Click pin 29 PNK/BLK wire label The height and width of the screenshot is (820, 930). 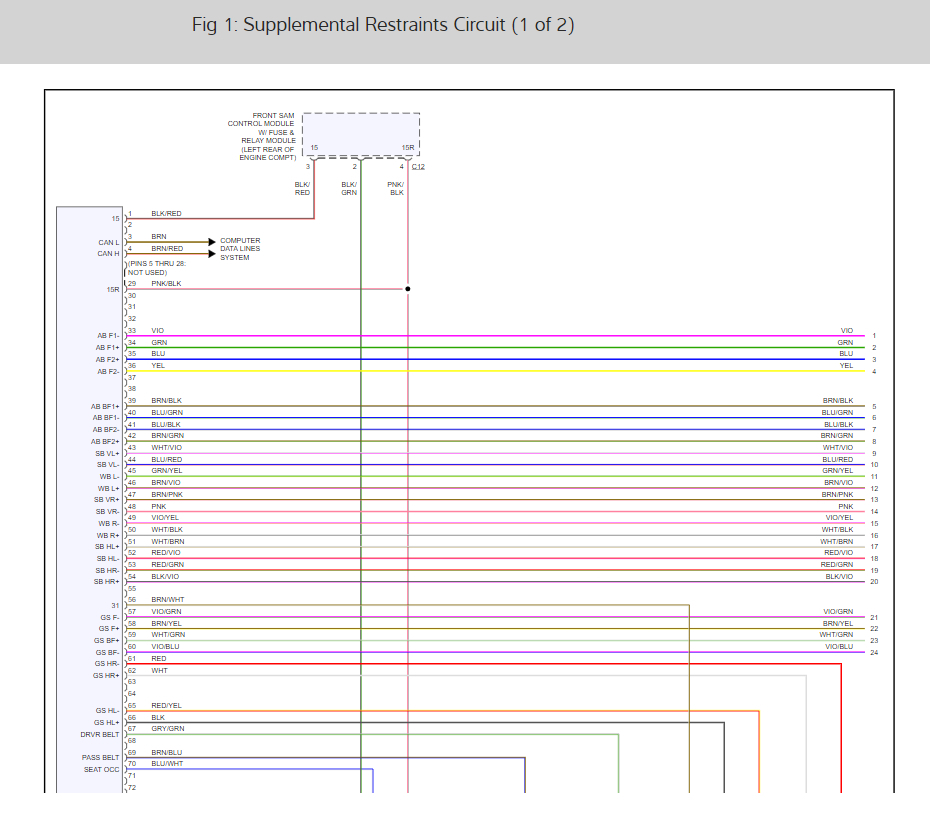pos(166,283)
